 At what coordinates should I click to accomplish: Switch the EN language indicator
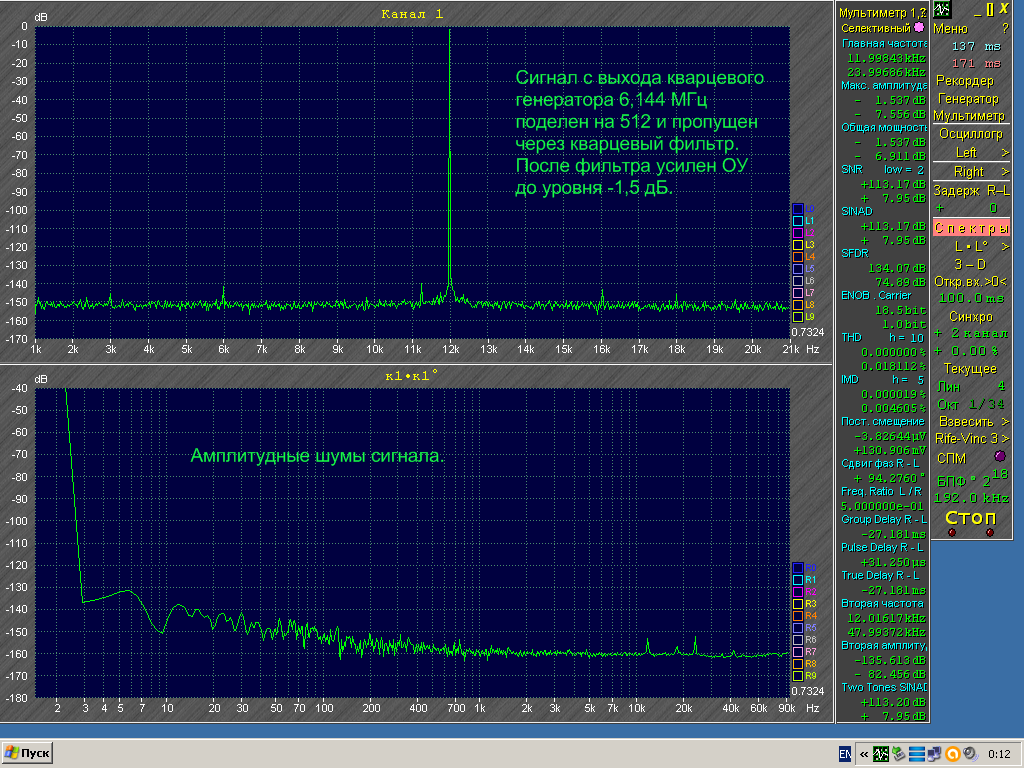pos(844,754)
